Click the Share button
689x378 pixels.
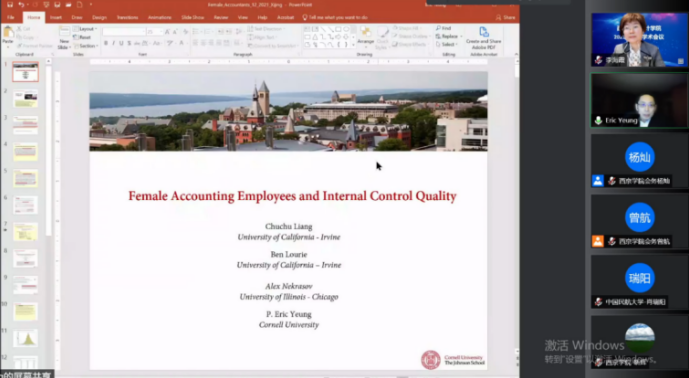point(505,18)
